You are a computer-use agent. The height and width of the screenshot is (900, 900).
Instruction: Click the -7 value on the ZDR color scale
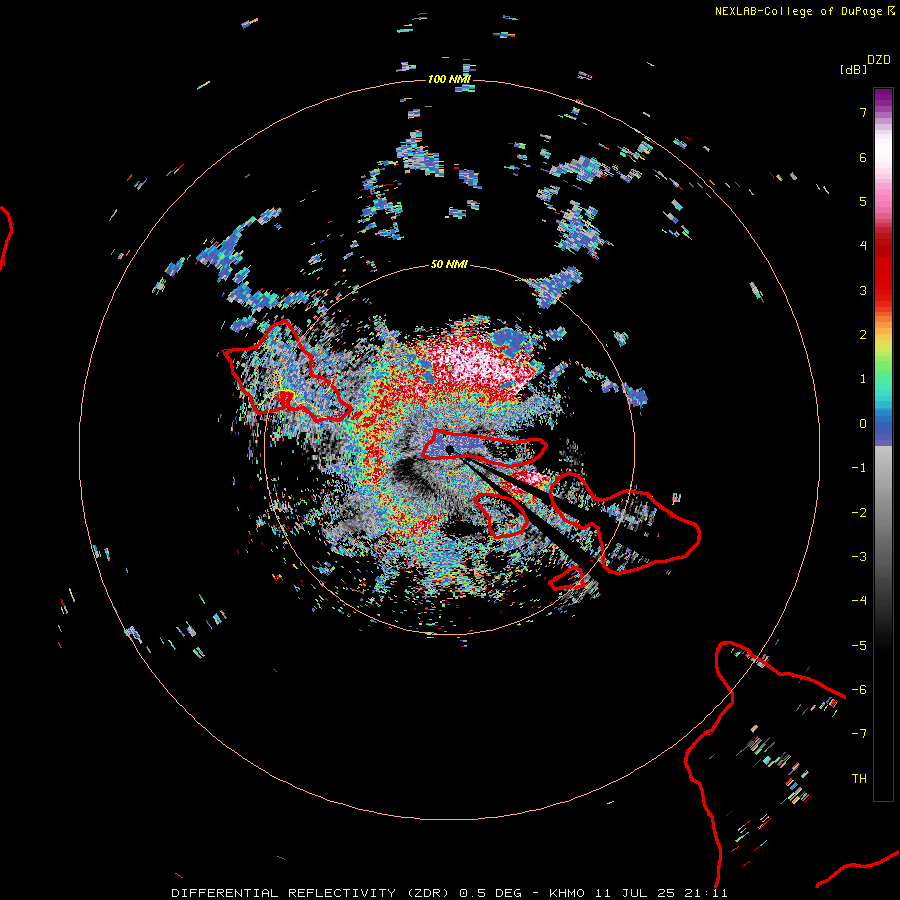(859, 734)
